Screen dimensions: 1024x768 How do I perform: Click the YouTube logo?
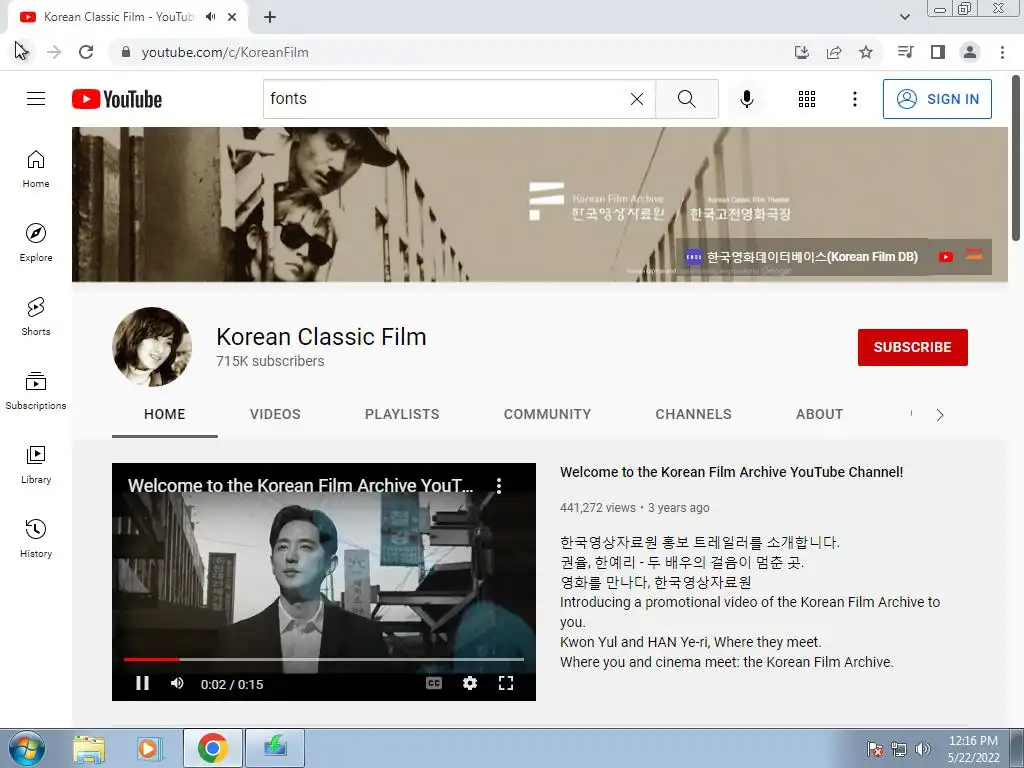pyautogui.click(x=117, y=99)
